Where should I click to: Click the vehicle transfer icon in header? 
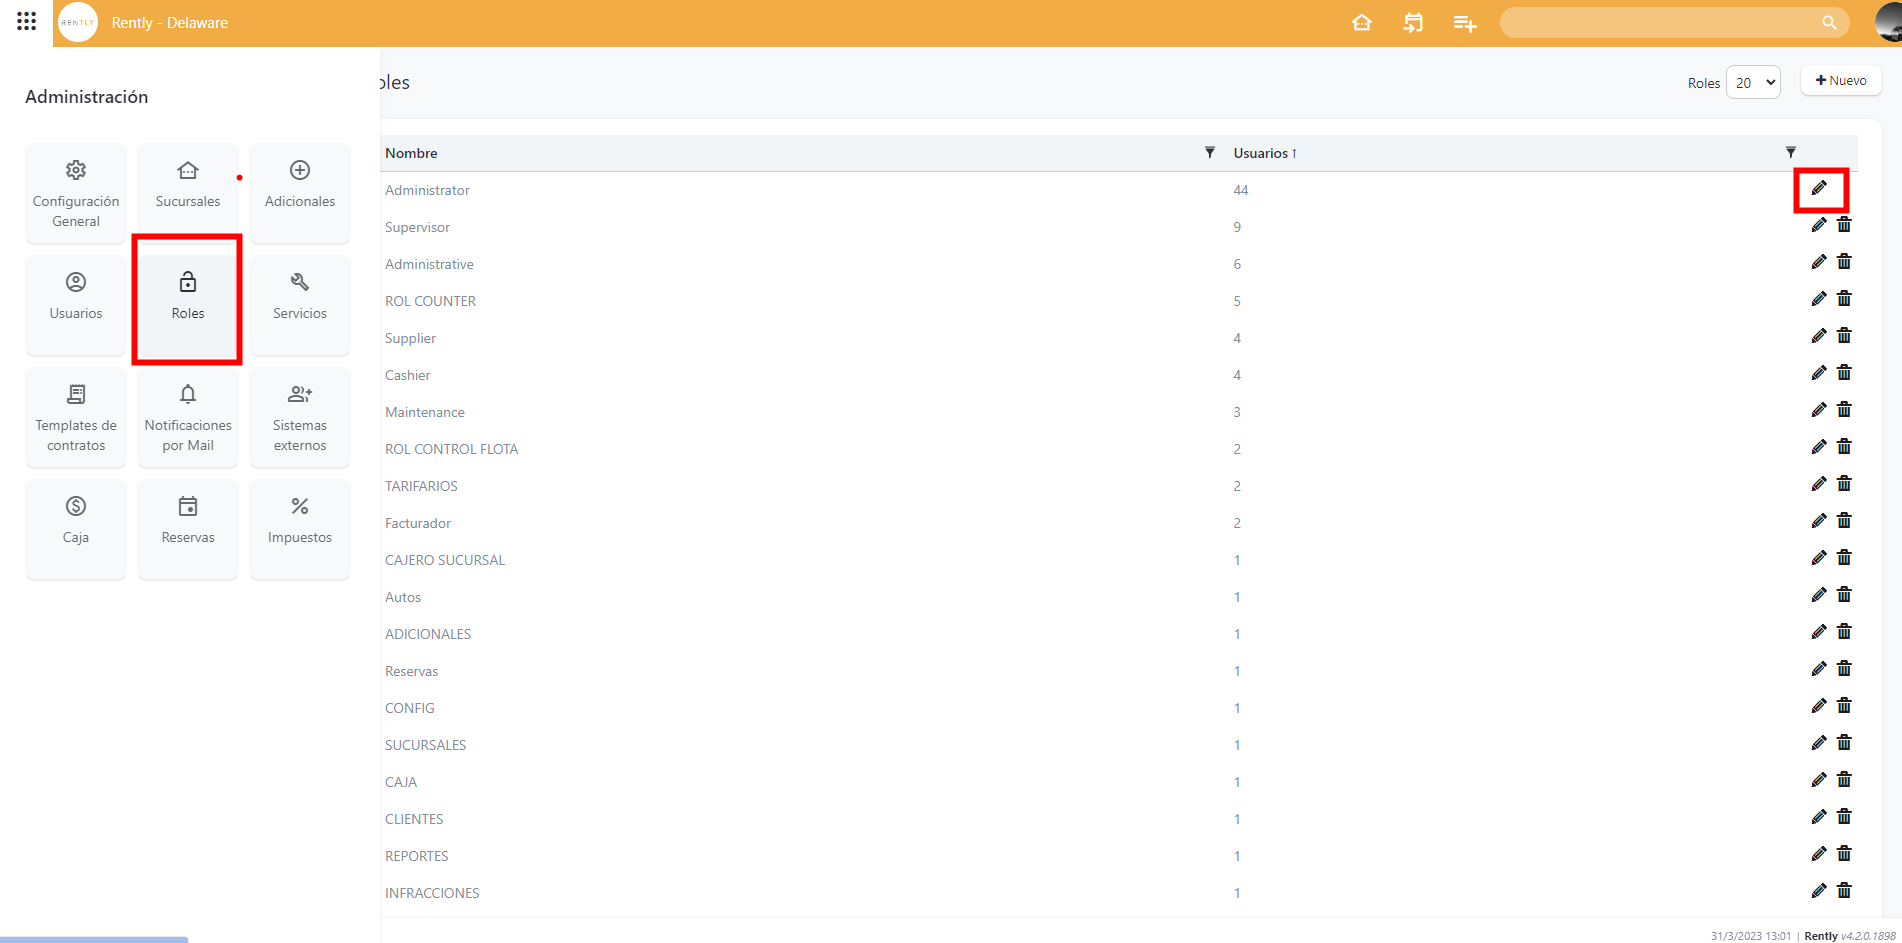1412,23
